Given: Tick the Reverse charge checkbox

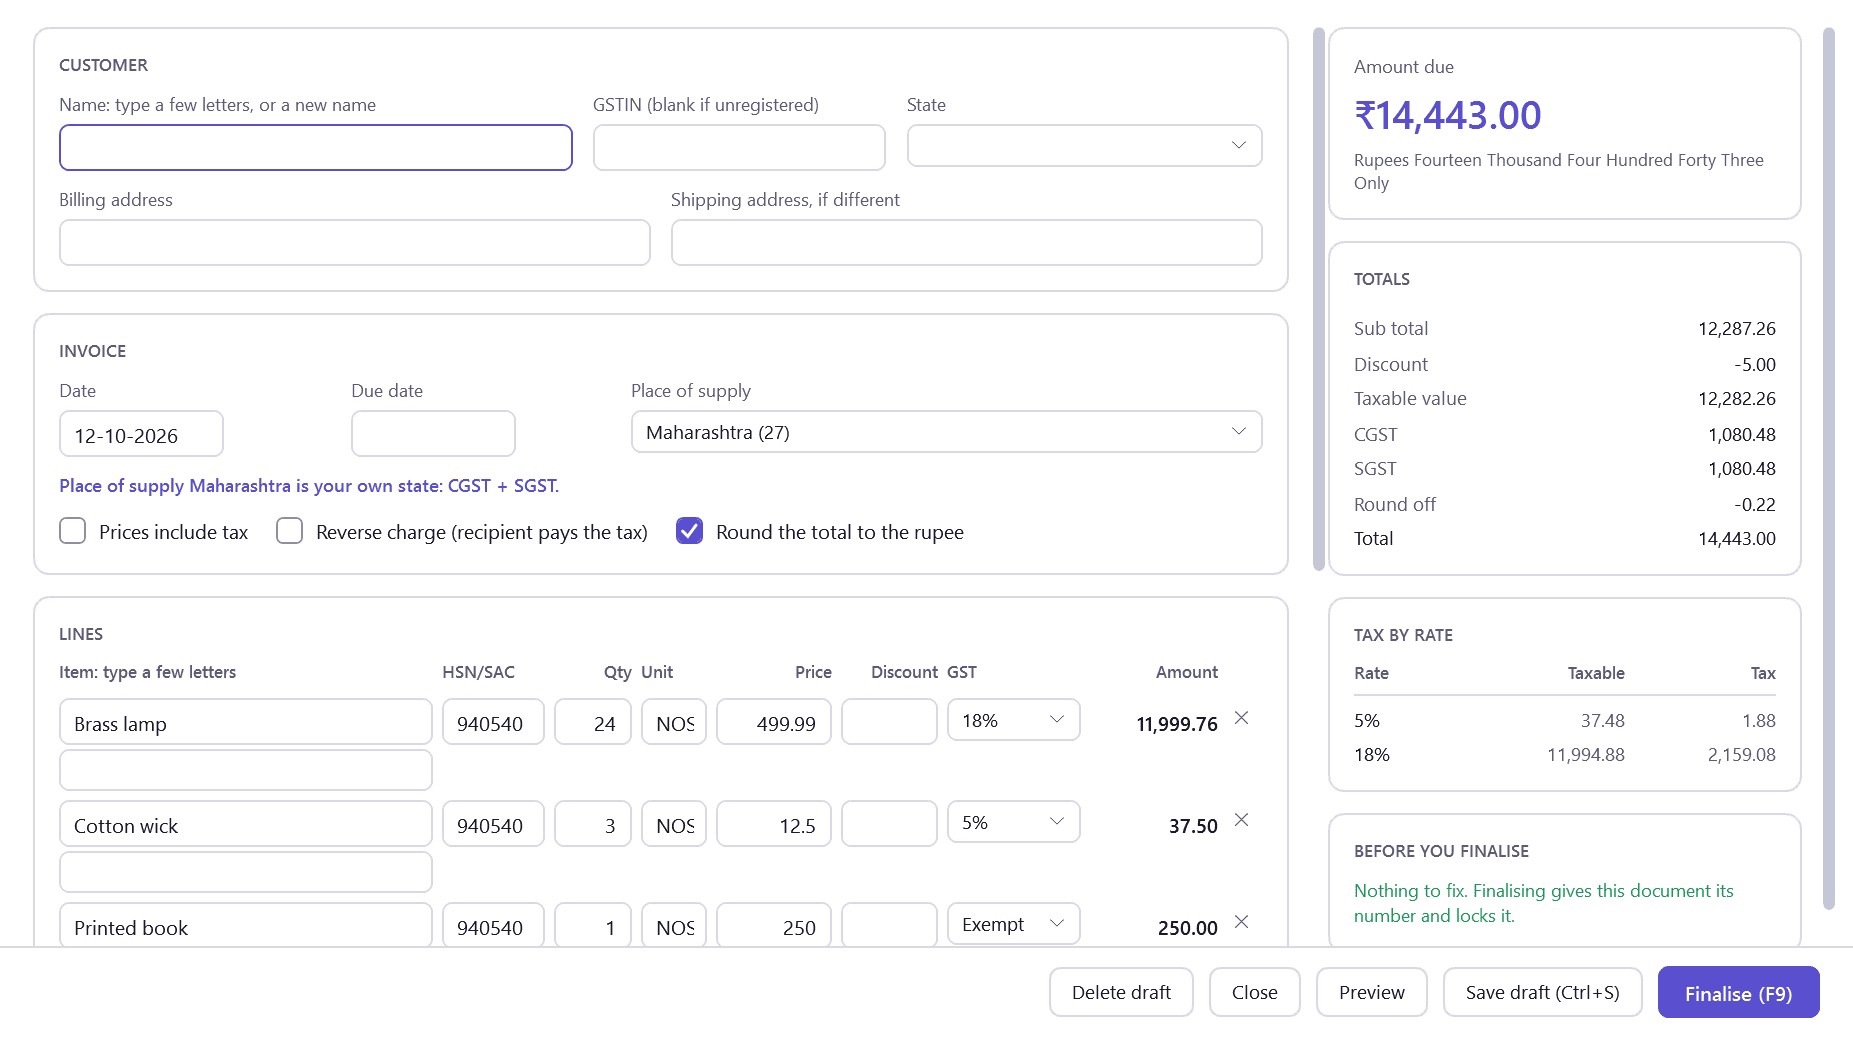Looking at the screenshot, I should pyautogui.click(x=289, y=531).
